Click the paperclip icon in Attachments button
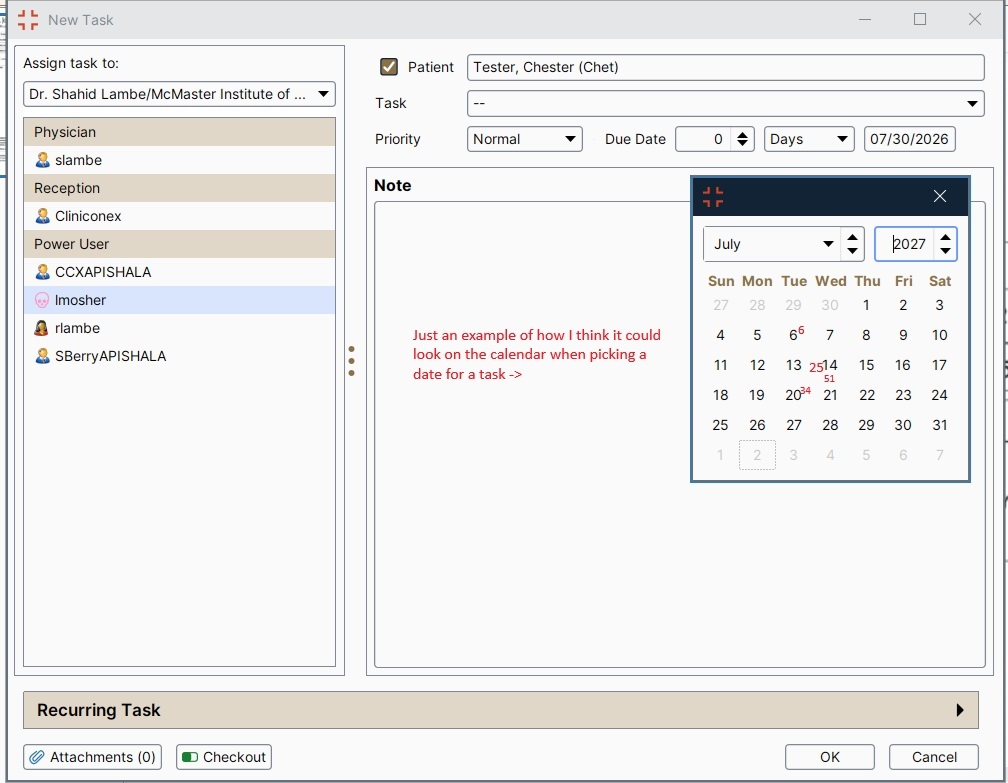1008x783 pixels. pos(37,757)
